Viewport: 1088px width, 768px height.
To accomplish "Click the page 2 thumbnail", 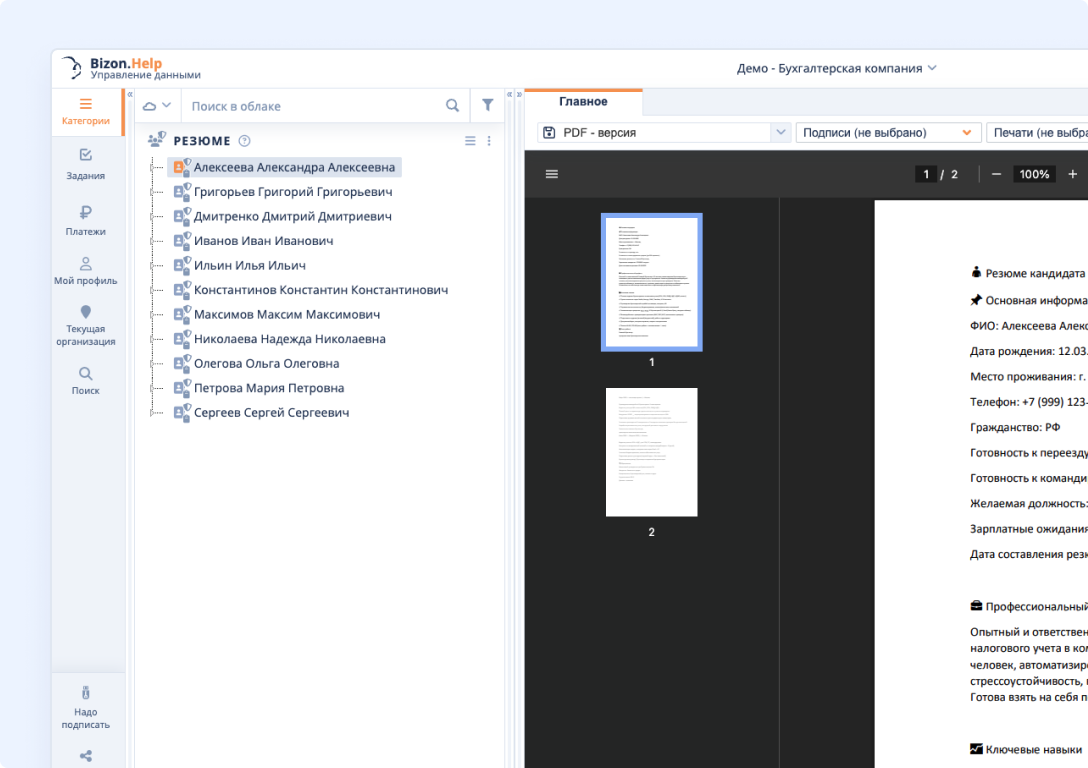I will 651,452.
